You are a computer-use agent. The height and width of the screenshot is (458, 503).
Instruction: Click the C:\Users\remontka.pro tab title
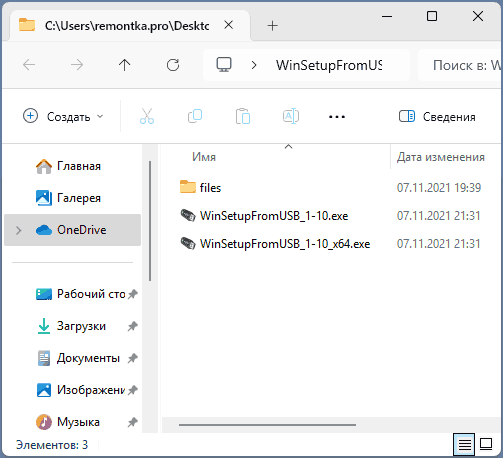[127, 26]
